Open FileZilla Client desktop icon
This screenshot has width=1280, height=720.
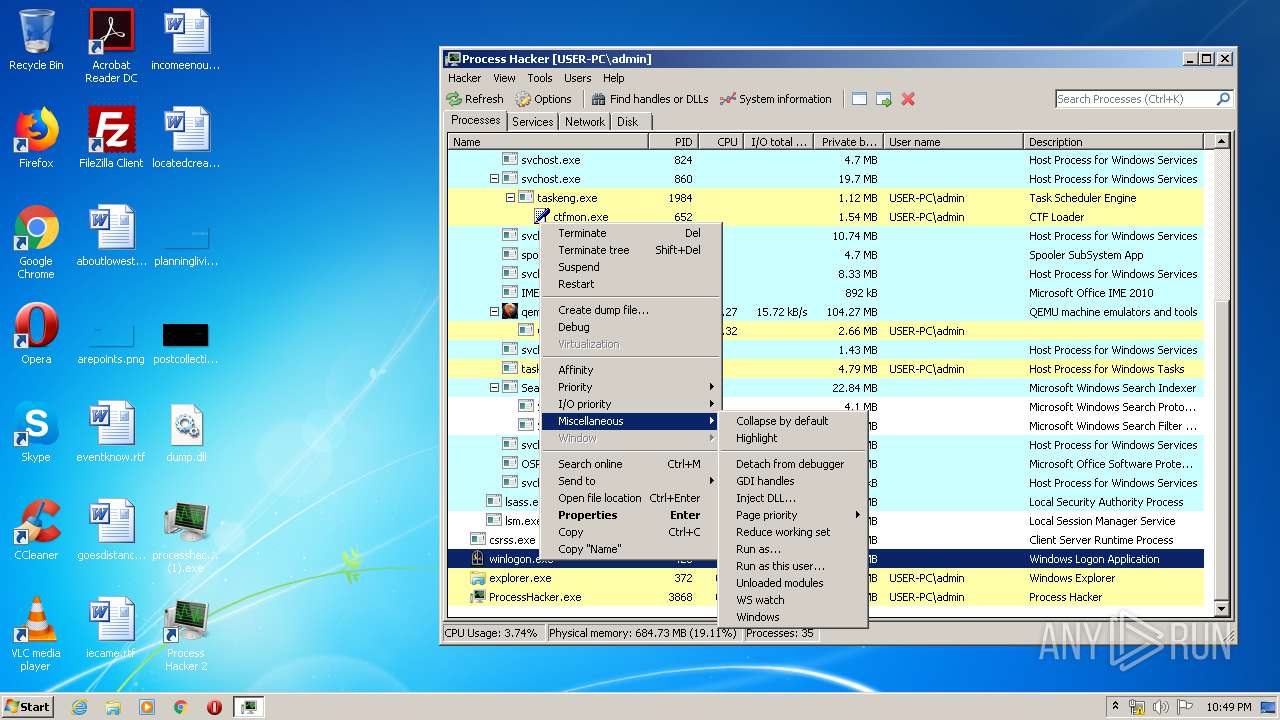(x=111, y=138)
